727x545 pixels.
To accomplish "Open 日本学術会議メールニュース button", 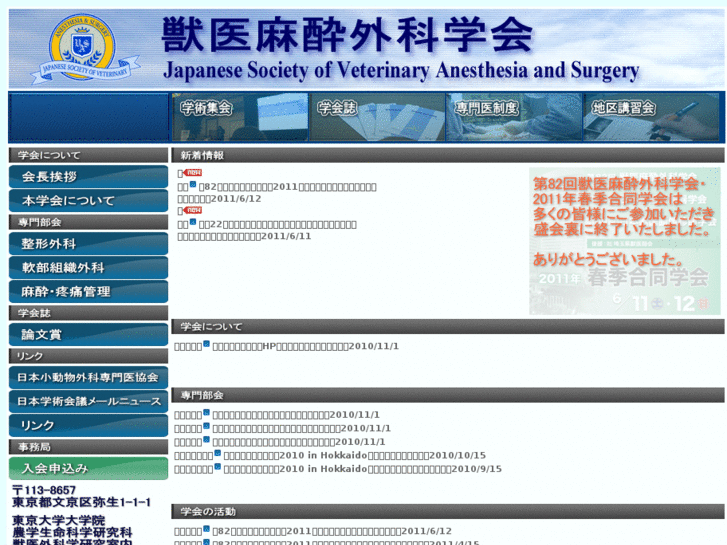I will (x=88, y=402).
